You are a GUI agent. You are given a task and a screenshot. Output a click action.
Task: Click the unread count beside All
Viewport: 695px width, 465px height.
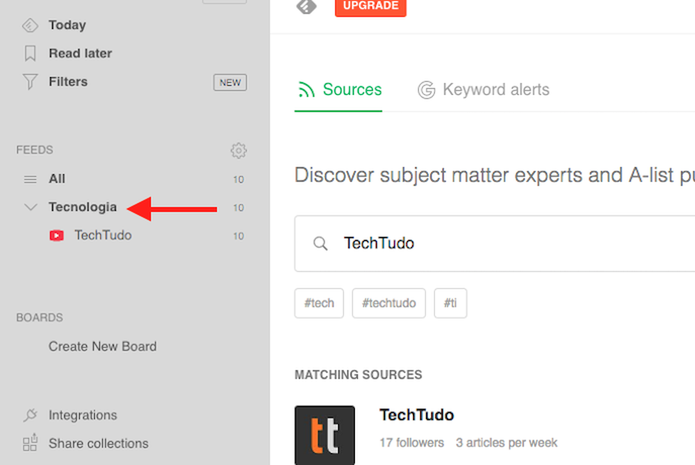coord(238,180)
